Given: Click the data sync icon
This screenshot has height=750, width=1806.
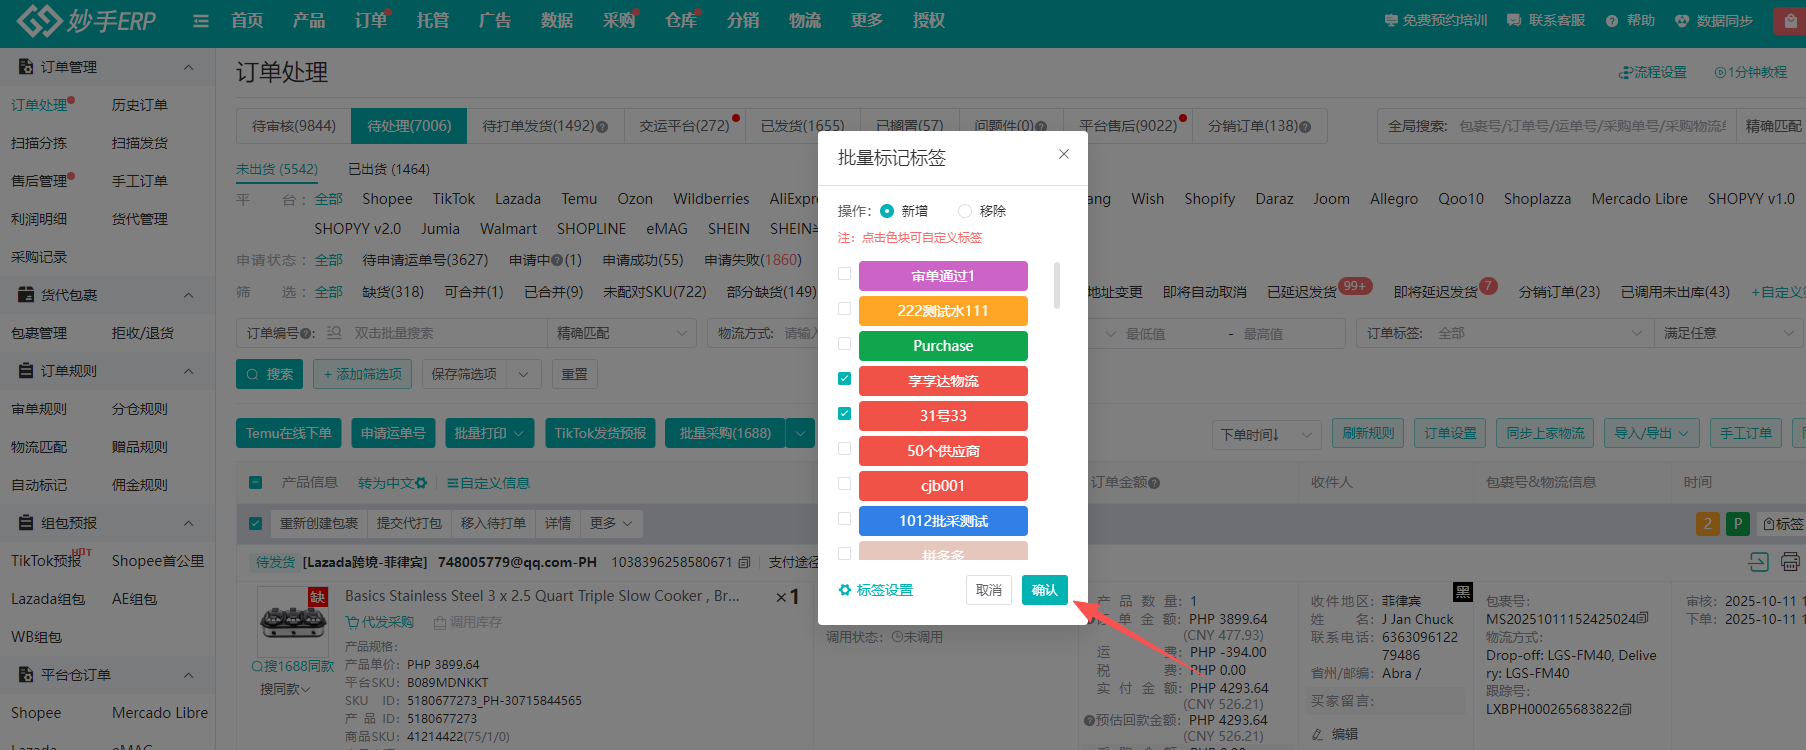Looking at the screenshot, I should [x=1682, y=21].
